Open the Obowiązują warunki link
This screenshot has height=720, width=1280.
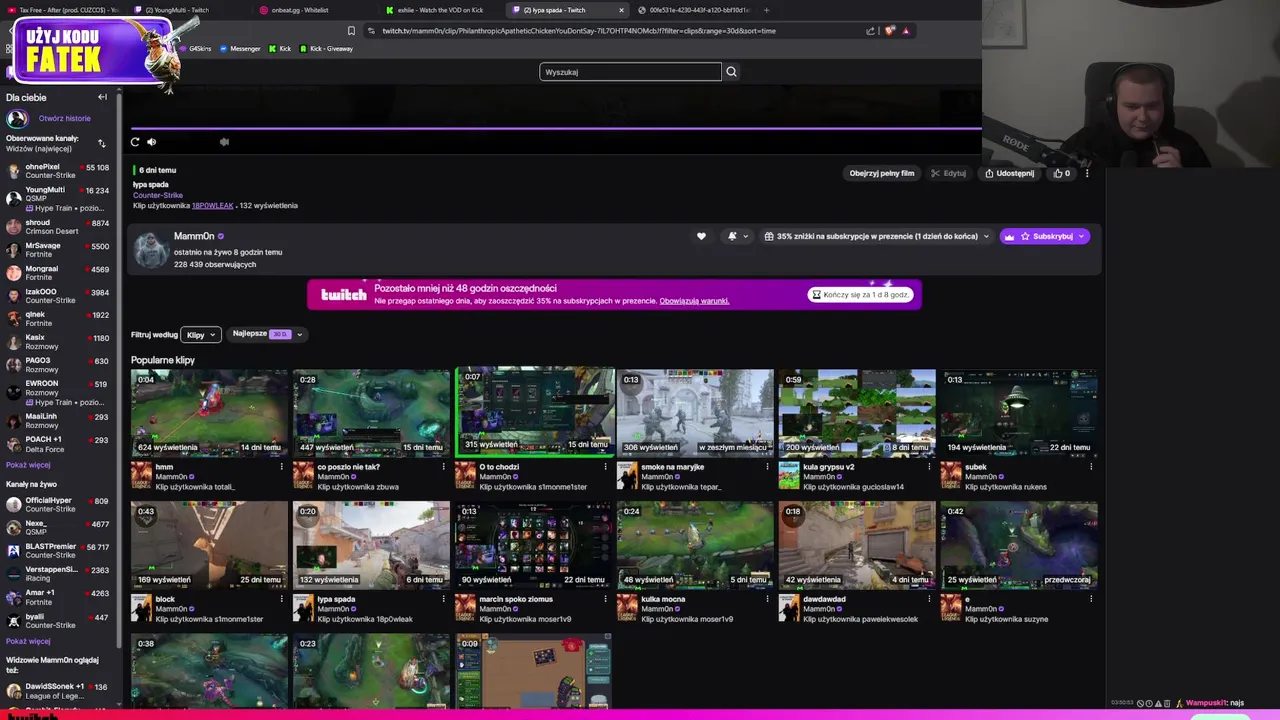point(694,301)
